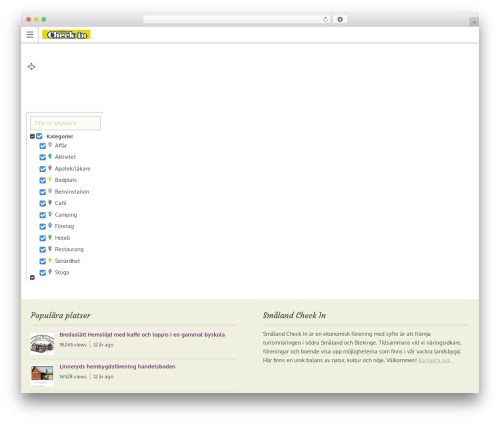500x423 pixels.
Task: Uncheck the Hotell checkbox
Action: tap(43, 238)
